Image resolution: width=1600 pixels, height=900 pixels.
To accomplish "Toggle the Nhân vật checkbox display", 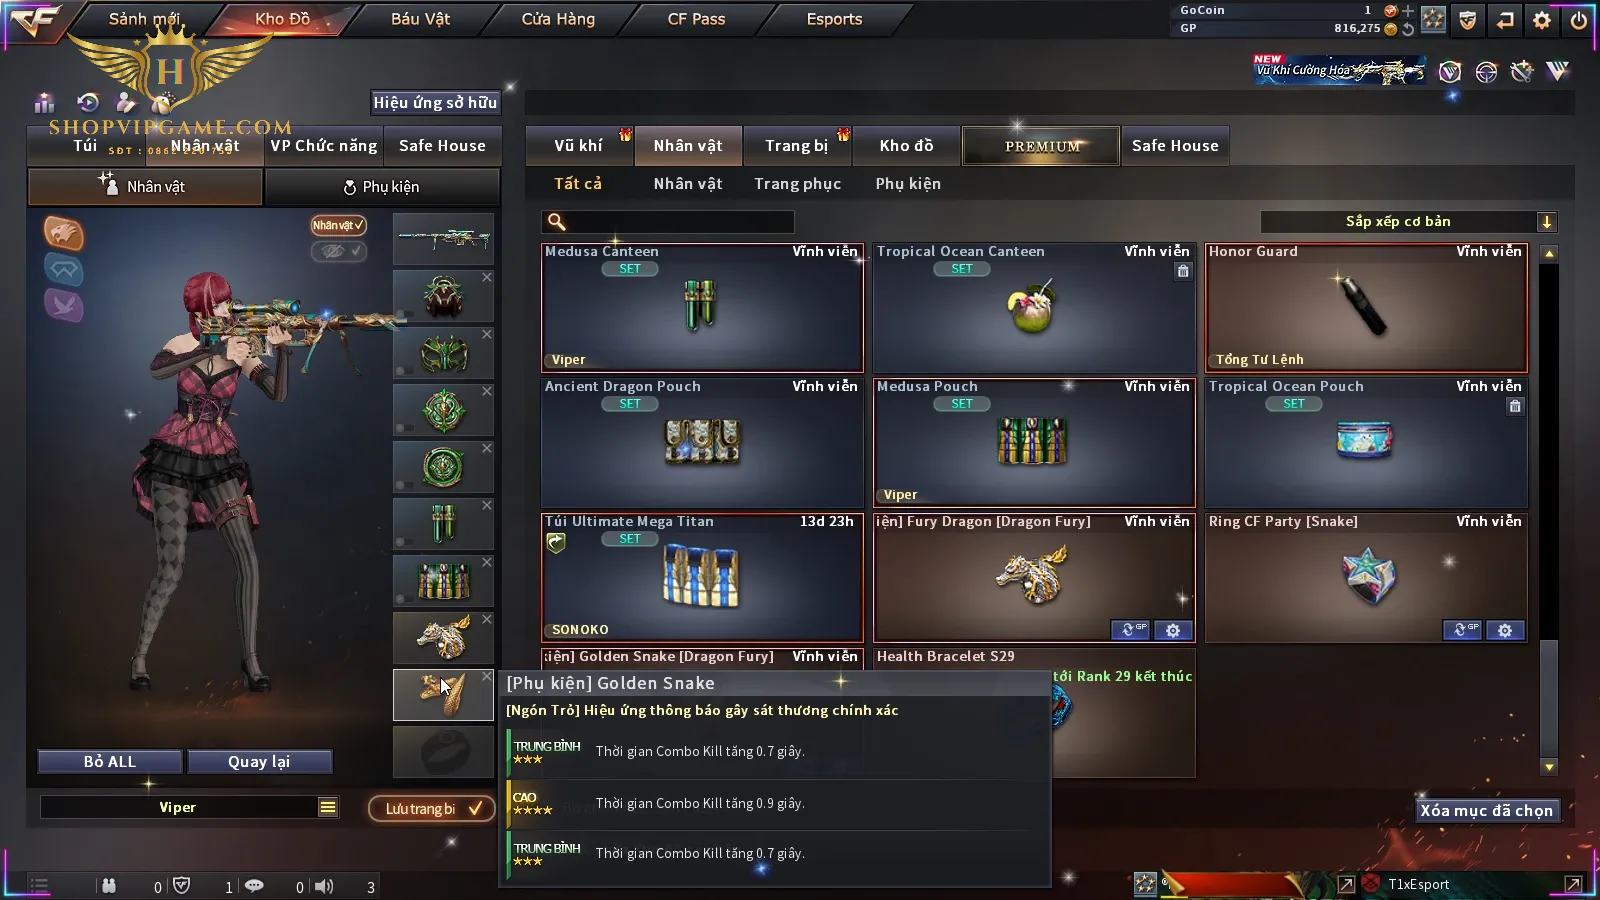I will [338, 225].
